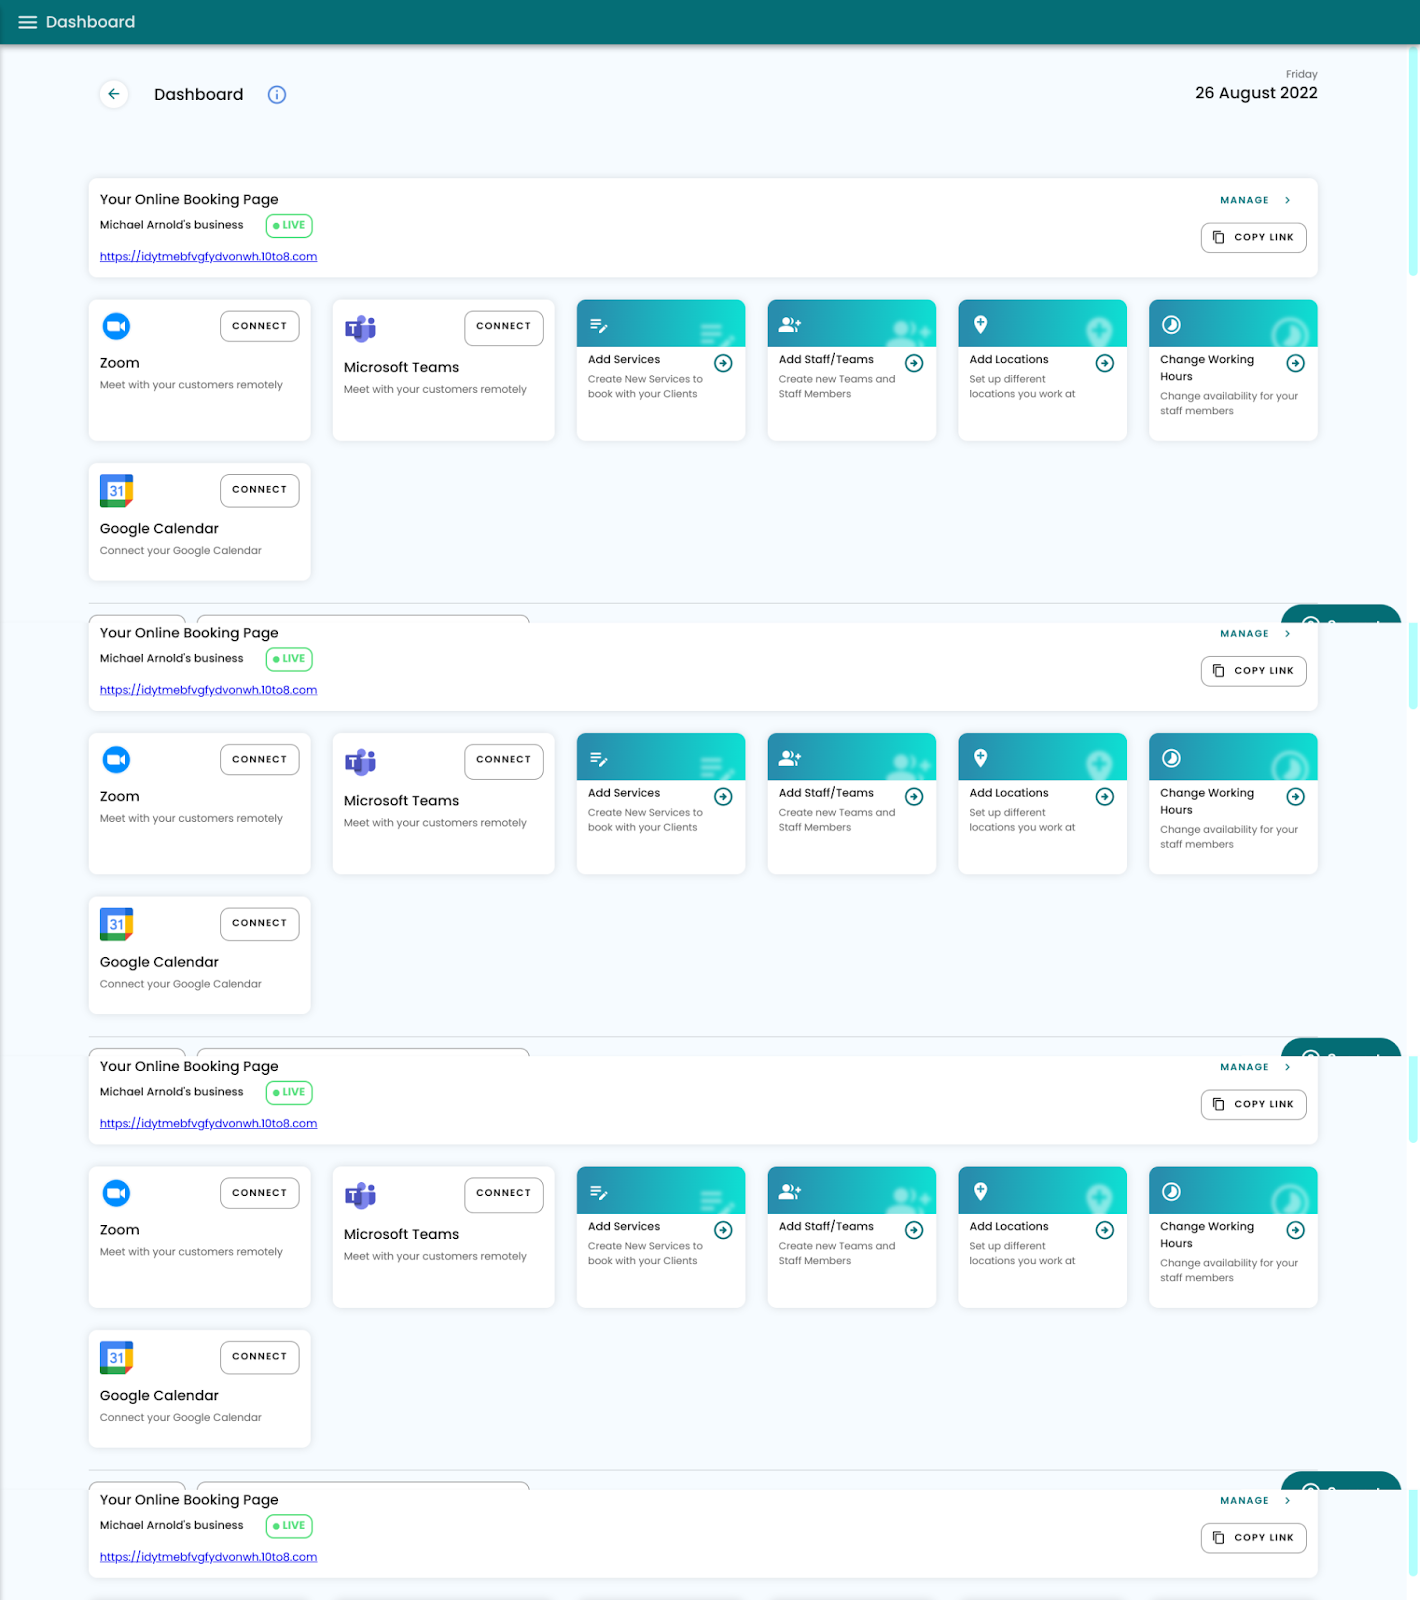Connect Microsoft Teams in the third section
This screenshot has width=1420, height=1600.
[503, 1194]
